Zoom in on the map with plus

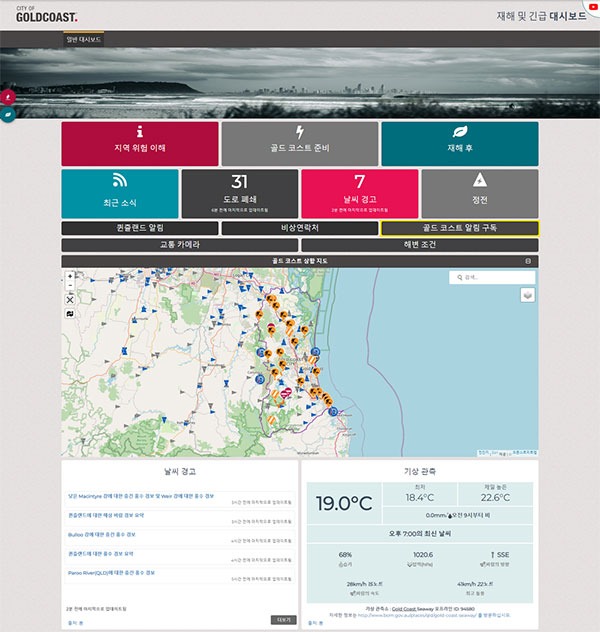70,276
